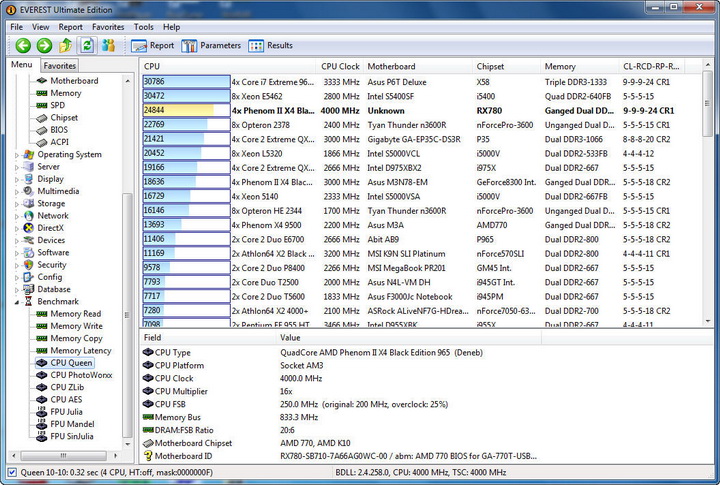The height and width of the screenshot is (485, 720).
Task: Open the View menu
Action: coord(40,27)
